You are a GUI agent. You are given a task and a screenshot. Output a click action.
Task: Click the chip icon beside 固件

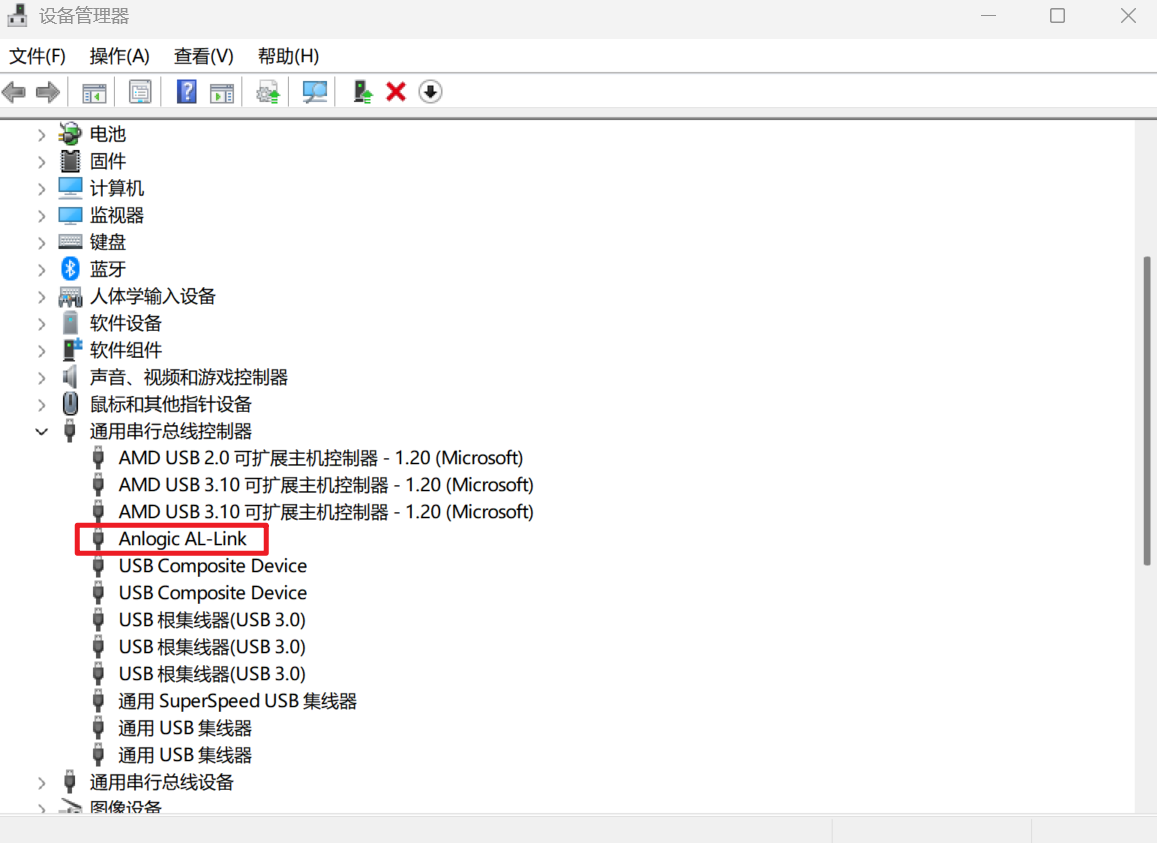70,161
